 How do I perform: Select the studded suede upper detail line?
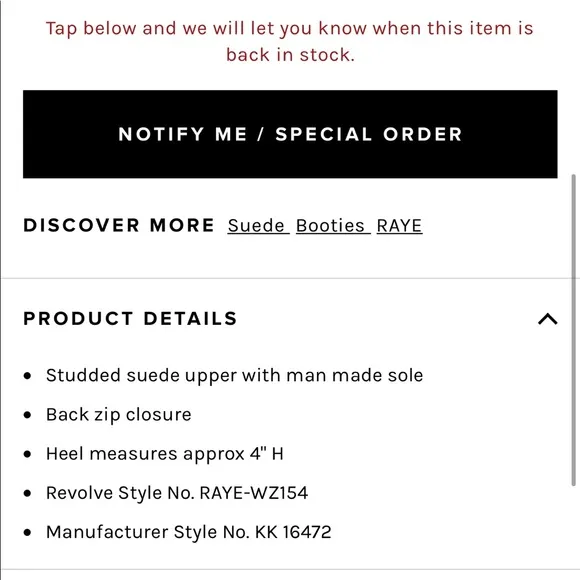pos(235,375)
